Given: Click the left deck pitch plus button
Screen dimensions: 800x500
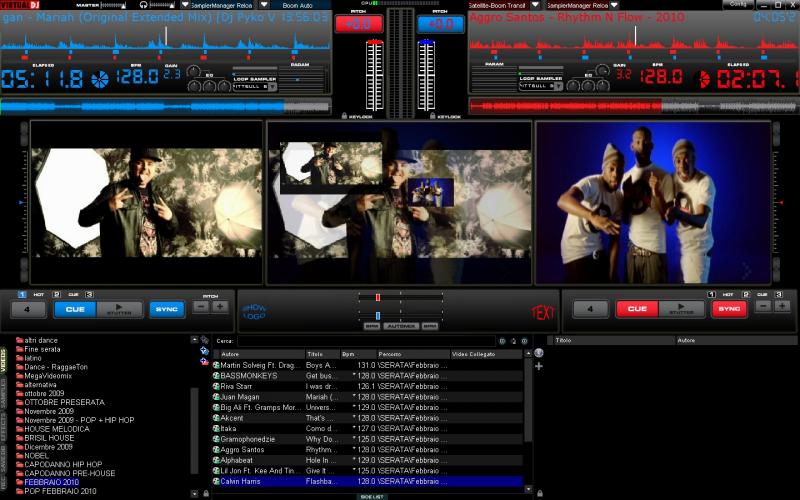Looking at the screenshot, I should coord(220,307).
